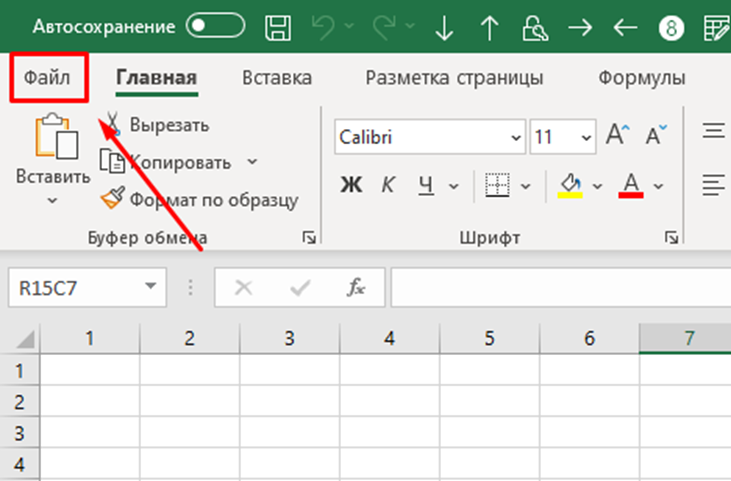This screenshot has height=481, width=731.
Task: Click the down arrow quick access icon
Action: 444,28
